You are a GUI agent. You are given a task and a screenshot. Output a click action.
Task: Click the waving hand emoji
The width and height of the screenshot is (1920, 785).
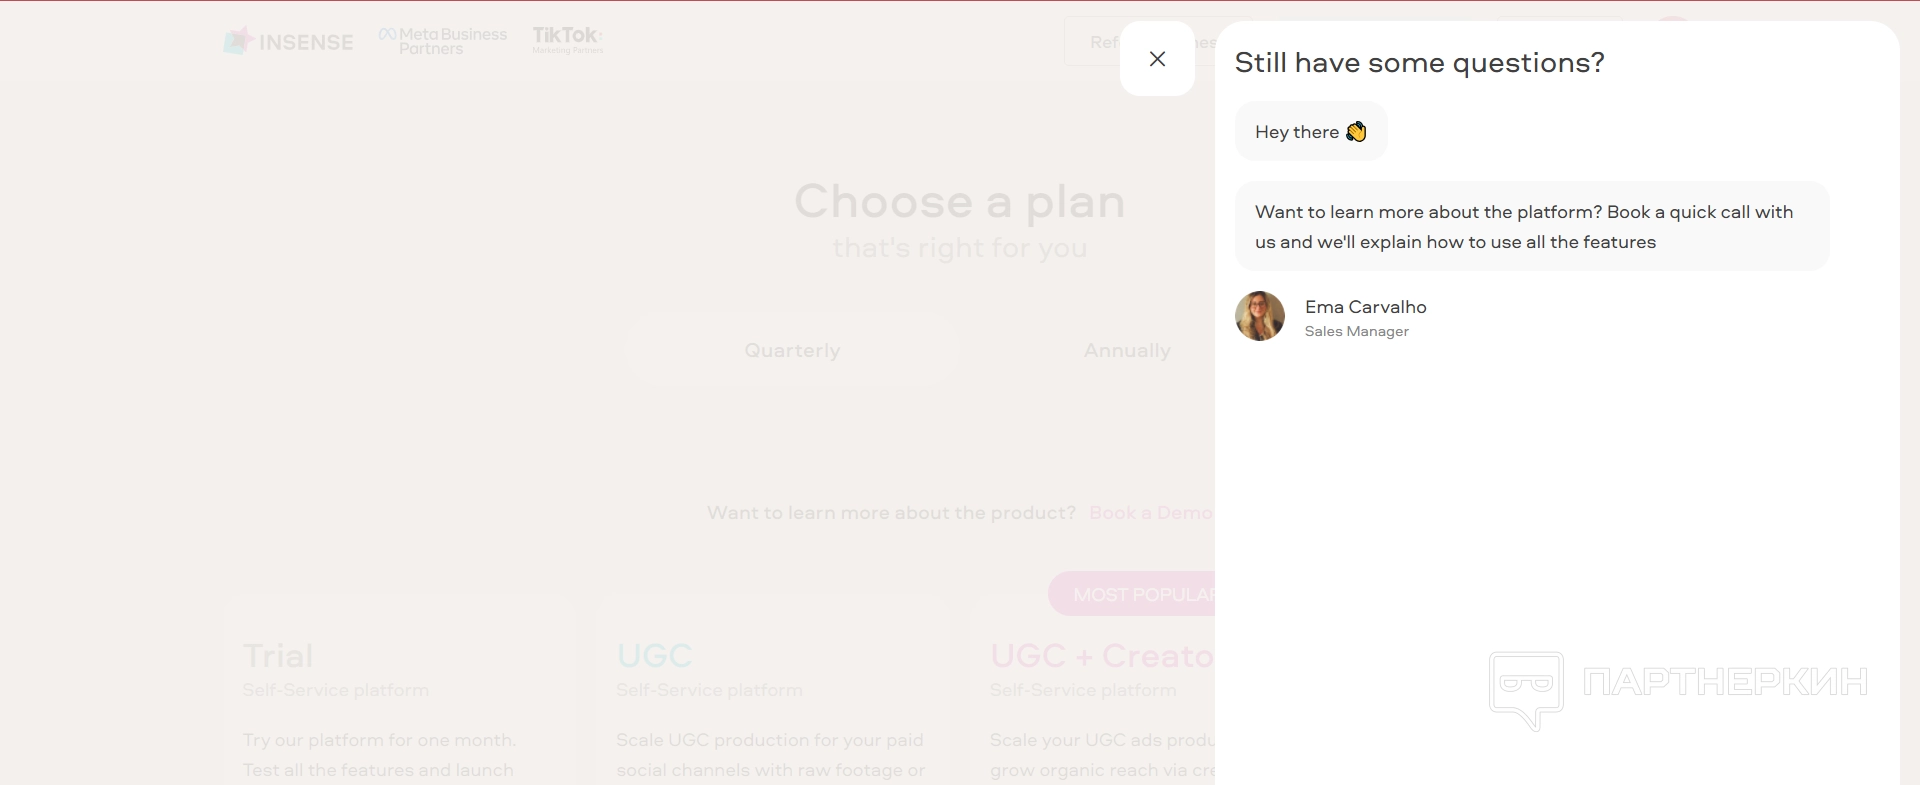(x=1356, y=132)
